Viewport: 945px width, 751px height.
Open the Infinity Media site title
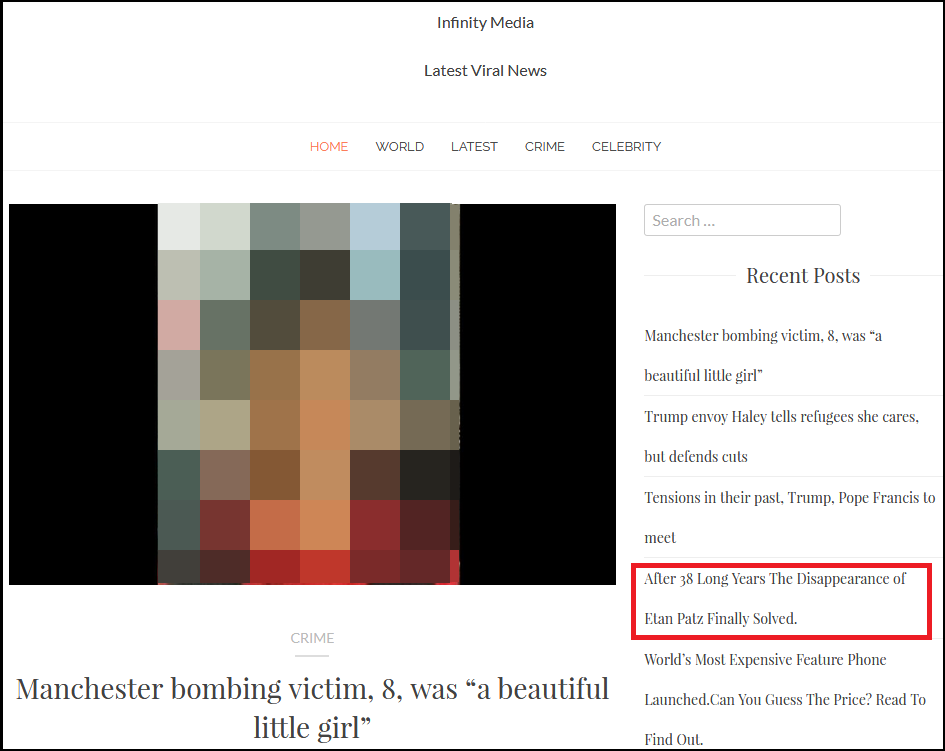tap(485, 22)
